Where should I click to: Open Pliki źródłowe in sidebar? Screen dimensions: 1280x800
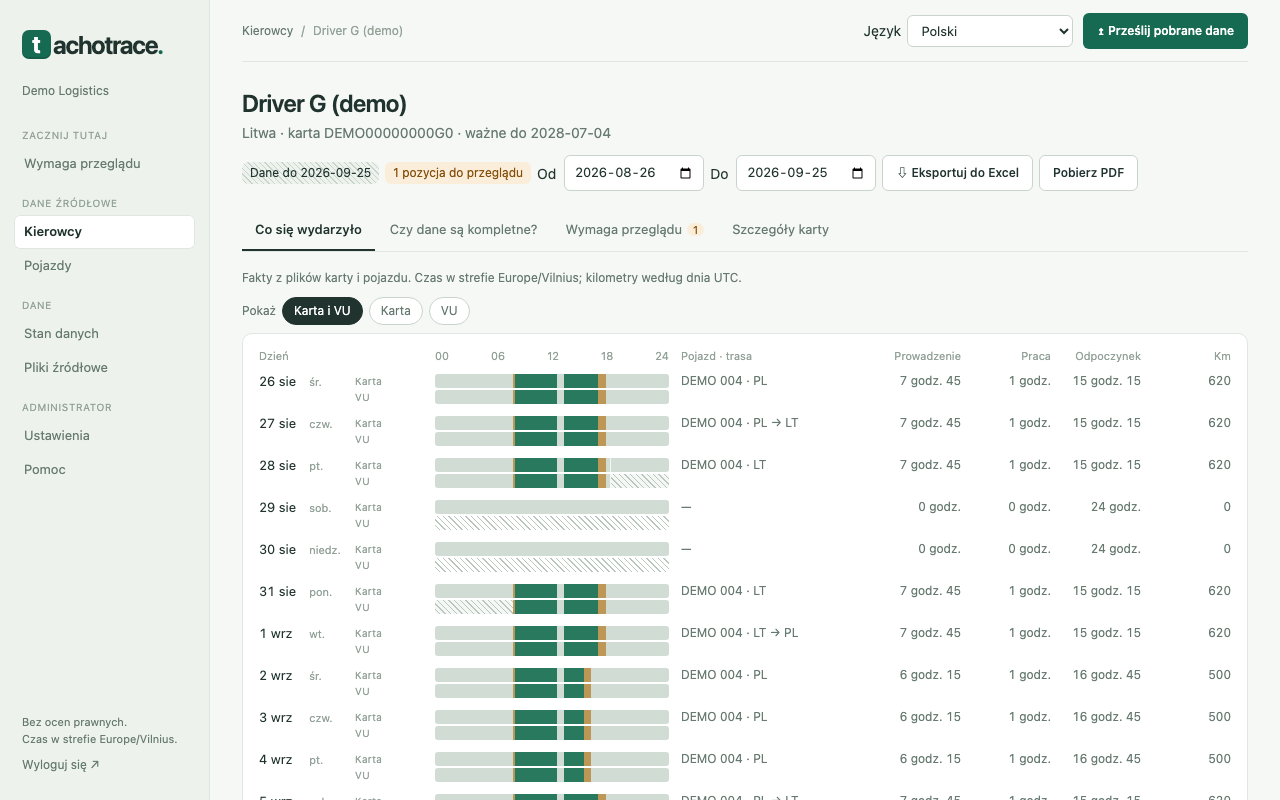(x=104, y=367)
